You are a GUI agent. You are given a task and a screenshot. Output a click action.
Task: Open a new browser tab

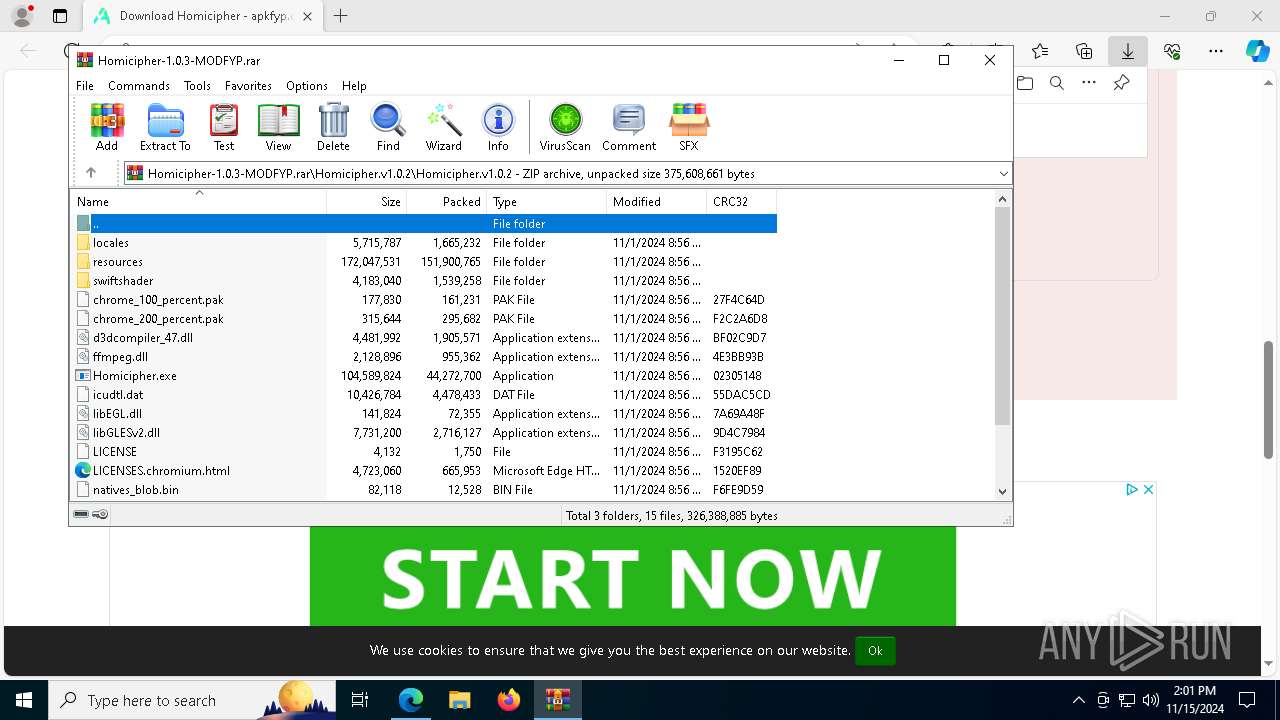341,16
